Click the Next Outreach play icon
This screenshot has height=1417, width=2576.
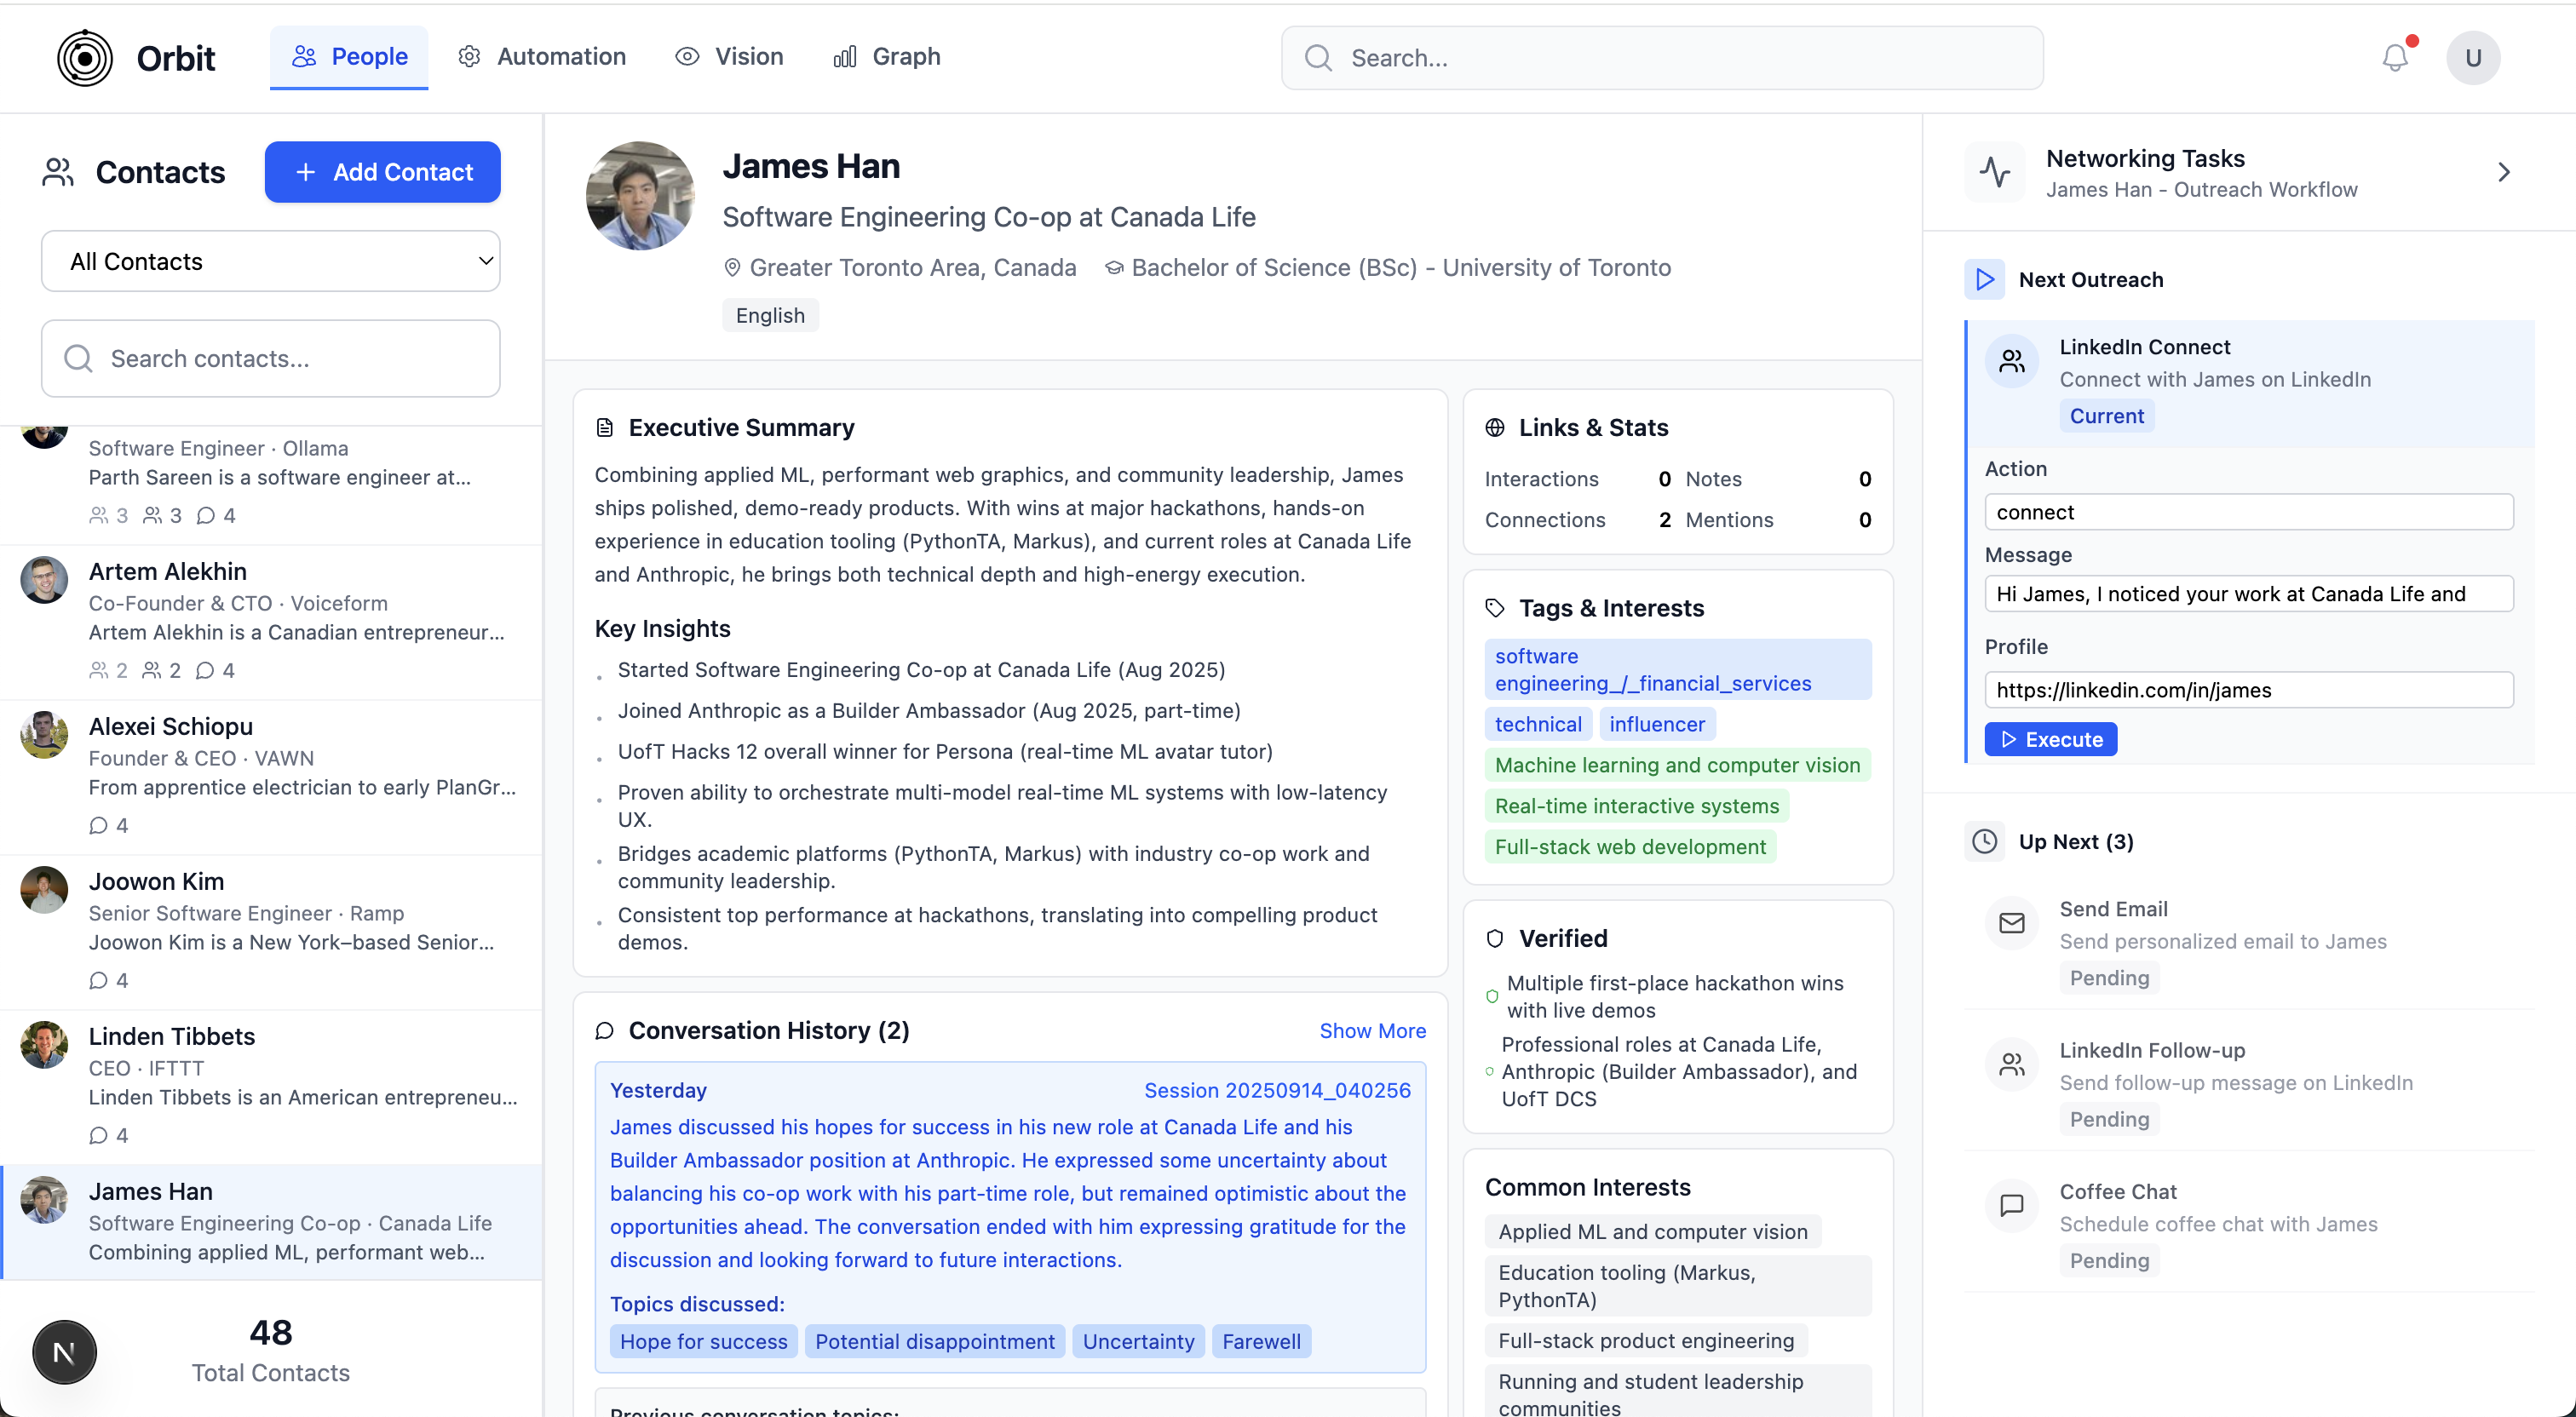[1984, 280]
